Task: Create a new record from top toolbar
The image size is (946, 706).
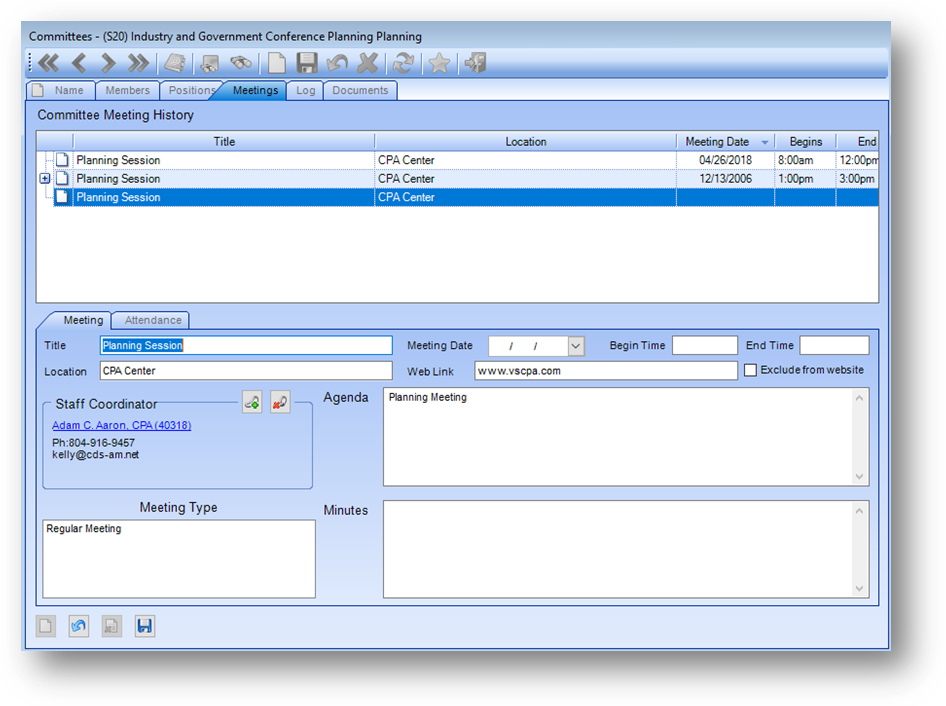Action: click(x=276, y=63)
